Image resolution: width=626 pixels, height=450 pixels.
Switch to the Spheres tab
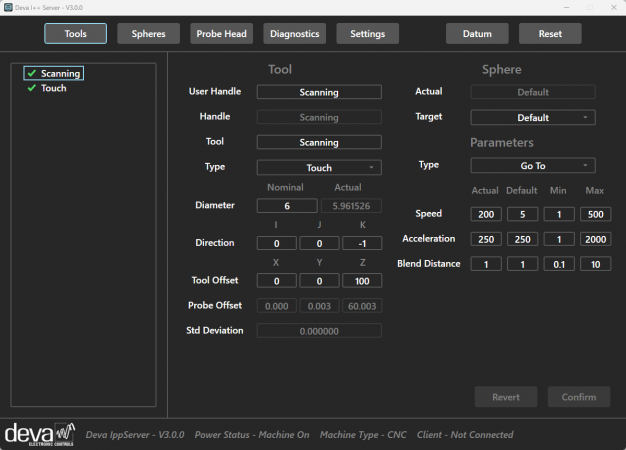(x=148, y=34)
